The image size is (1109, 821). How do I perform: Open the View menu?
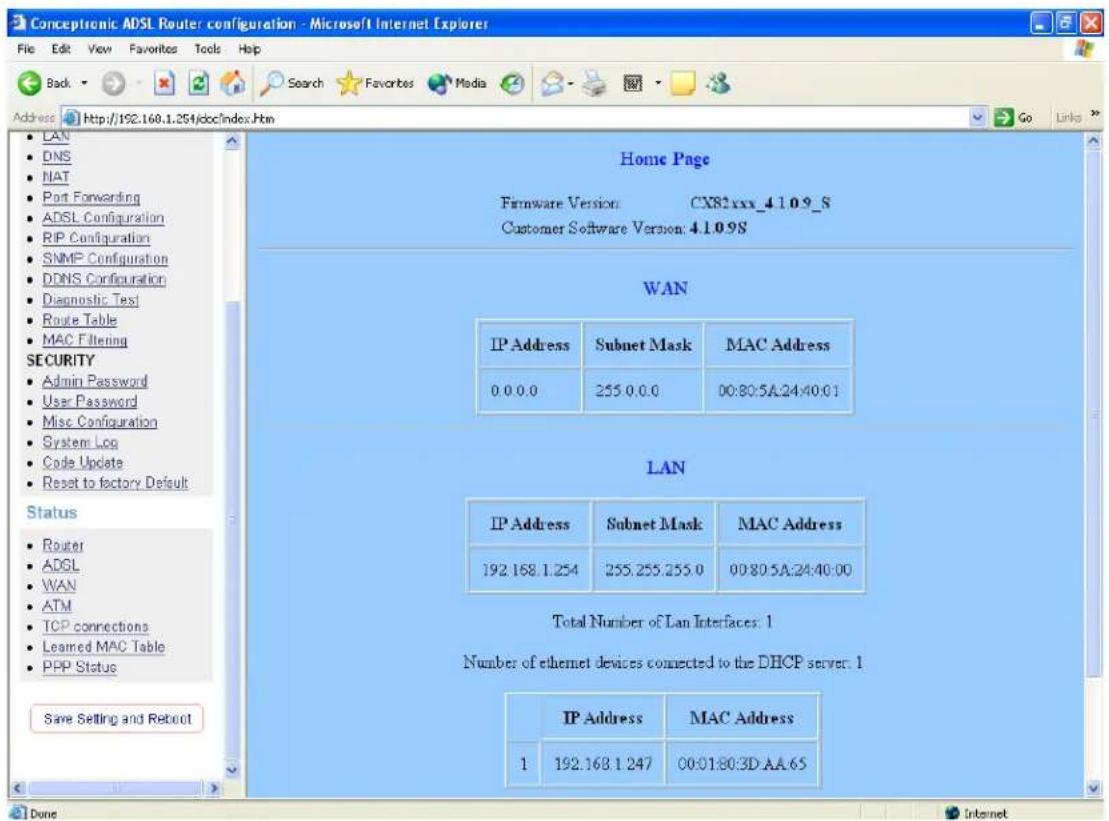(100, 49)
